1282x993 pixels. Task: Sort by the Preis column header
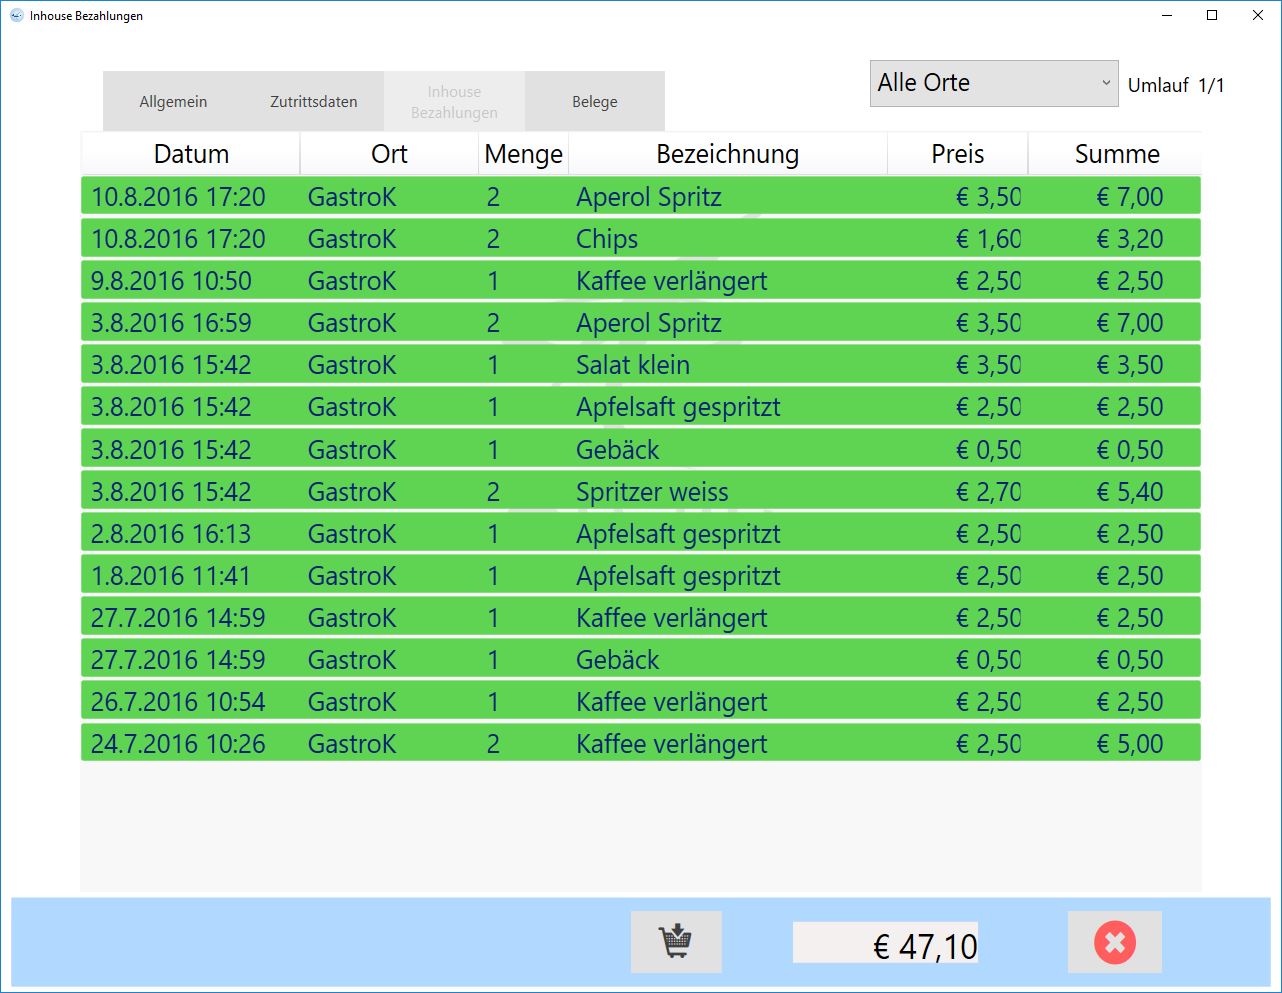(x=957, y=154)
